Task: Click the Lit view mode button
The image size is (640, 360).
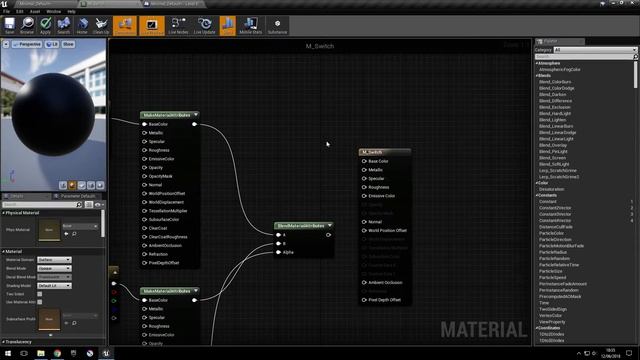Action: [x=52, y=44]
